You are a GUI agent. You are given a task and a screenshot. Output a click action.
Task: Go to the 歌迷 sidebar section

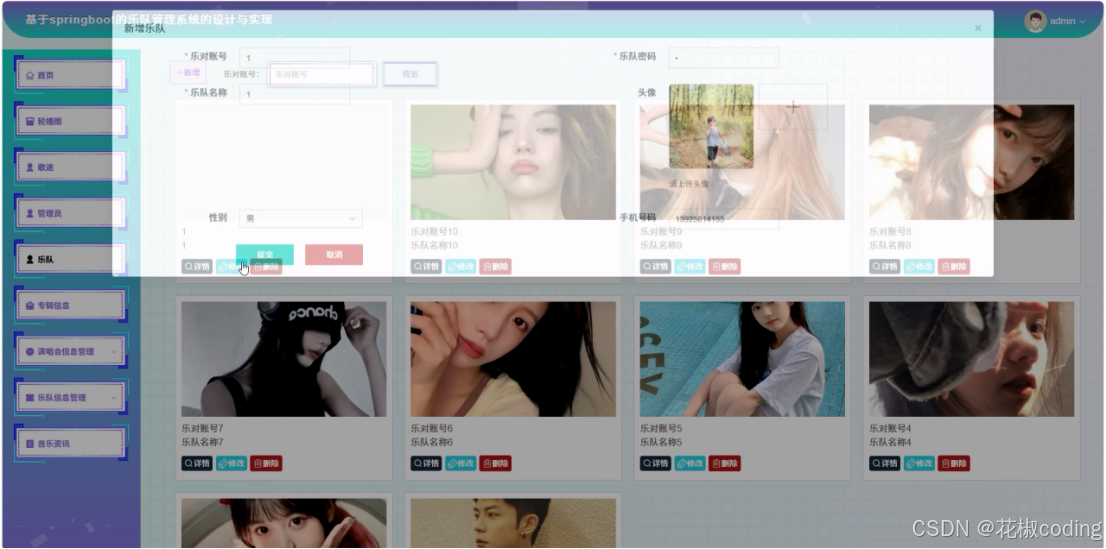click(x=70, y=167)
